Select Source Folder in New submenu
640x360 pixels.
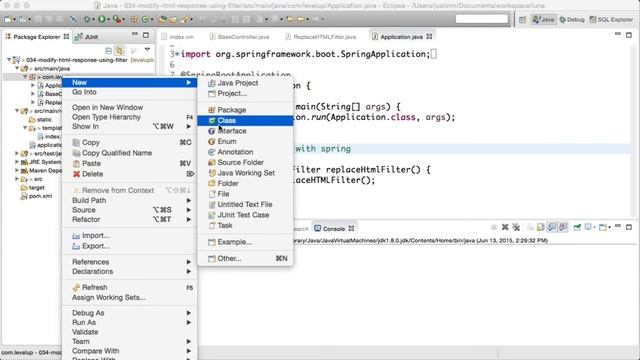(245, 162)
